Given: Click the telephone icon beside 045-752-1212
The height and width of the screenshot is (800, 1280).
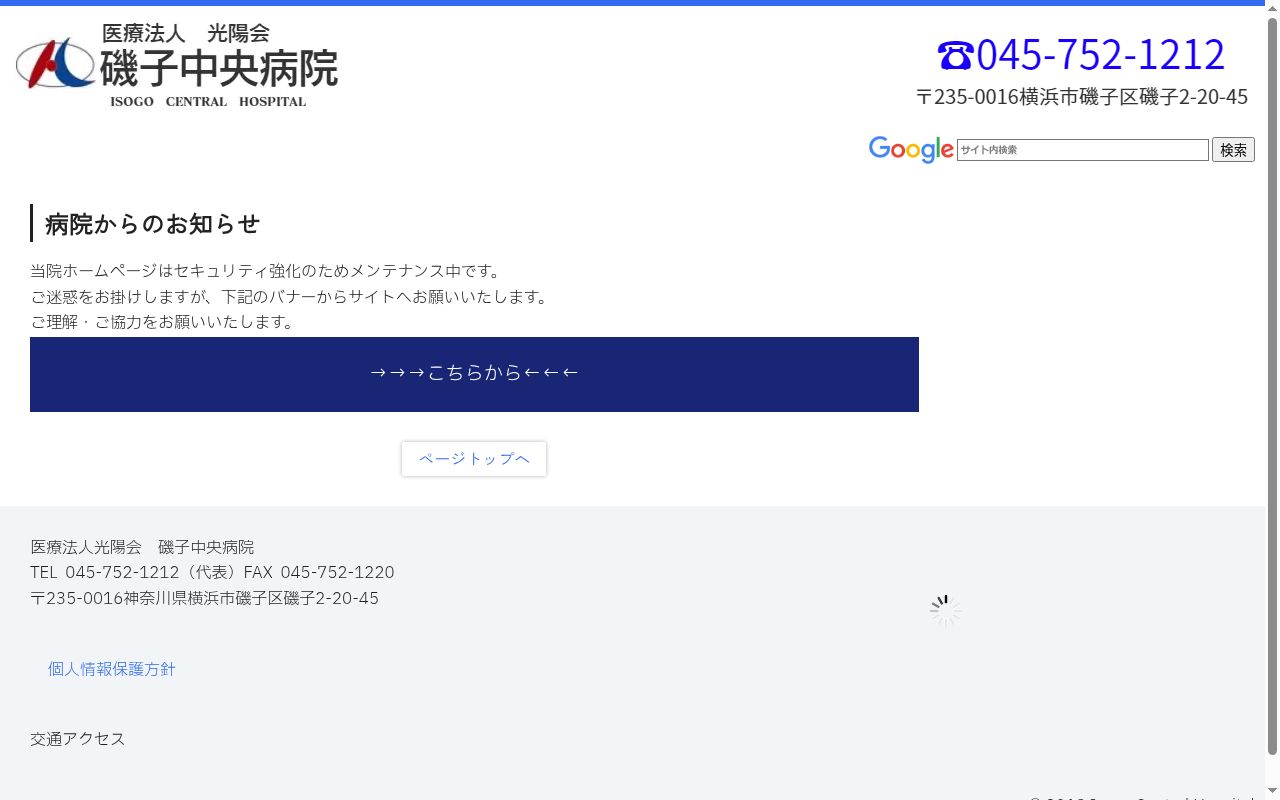Looking at the screenshot, I should click(955, 55).
